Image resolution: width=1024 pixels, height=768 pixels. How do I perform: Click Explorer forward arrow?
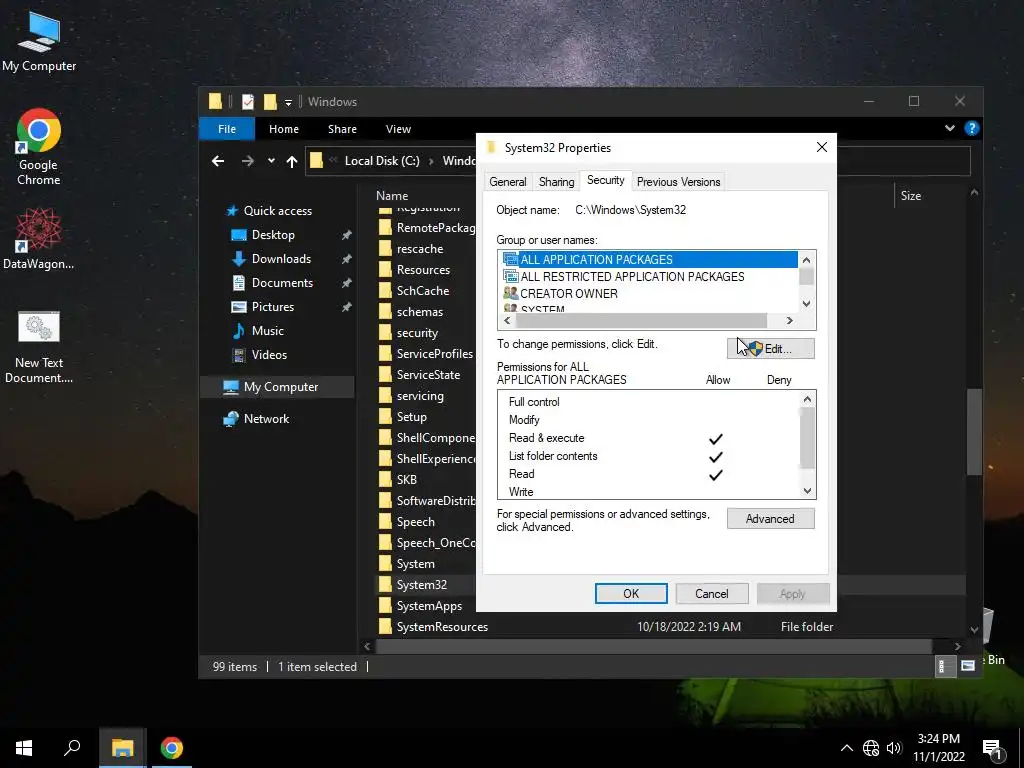coord(248,161)
